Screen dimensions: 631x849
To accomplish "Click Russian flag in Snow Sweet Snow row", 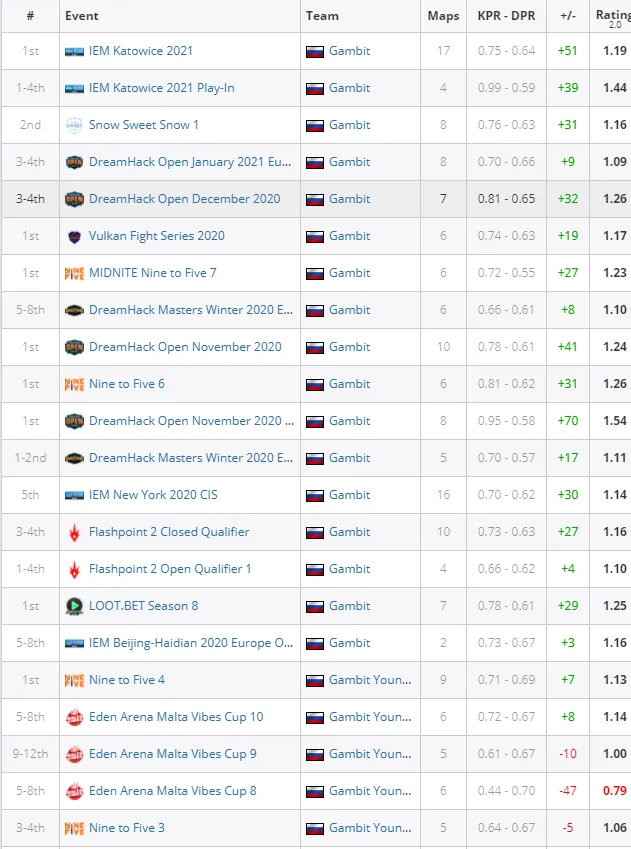I will coord(315,126).
